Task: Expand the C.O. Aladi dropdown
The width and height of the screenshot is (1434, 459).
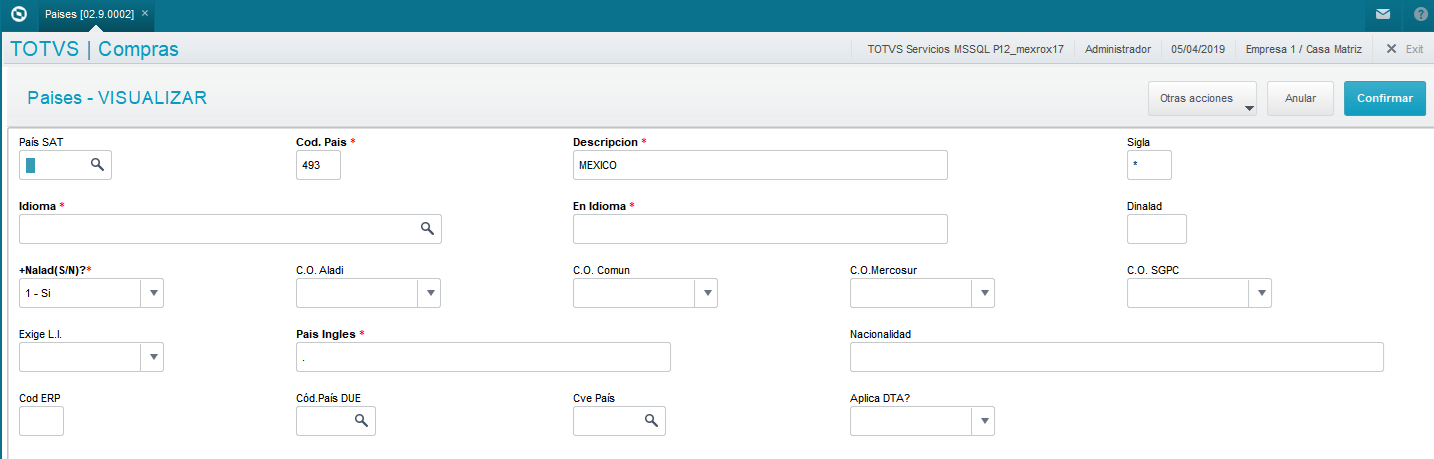Action: (x=429, y=293)
